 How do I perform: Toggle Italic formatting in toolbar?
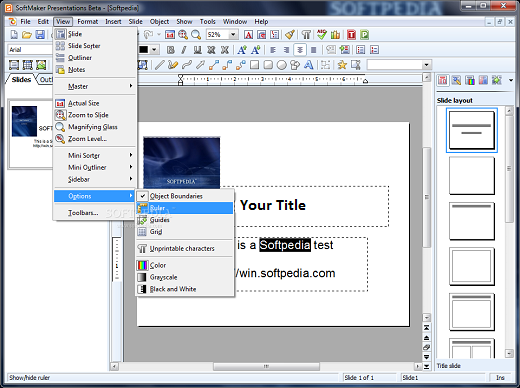184,50
